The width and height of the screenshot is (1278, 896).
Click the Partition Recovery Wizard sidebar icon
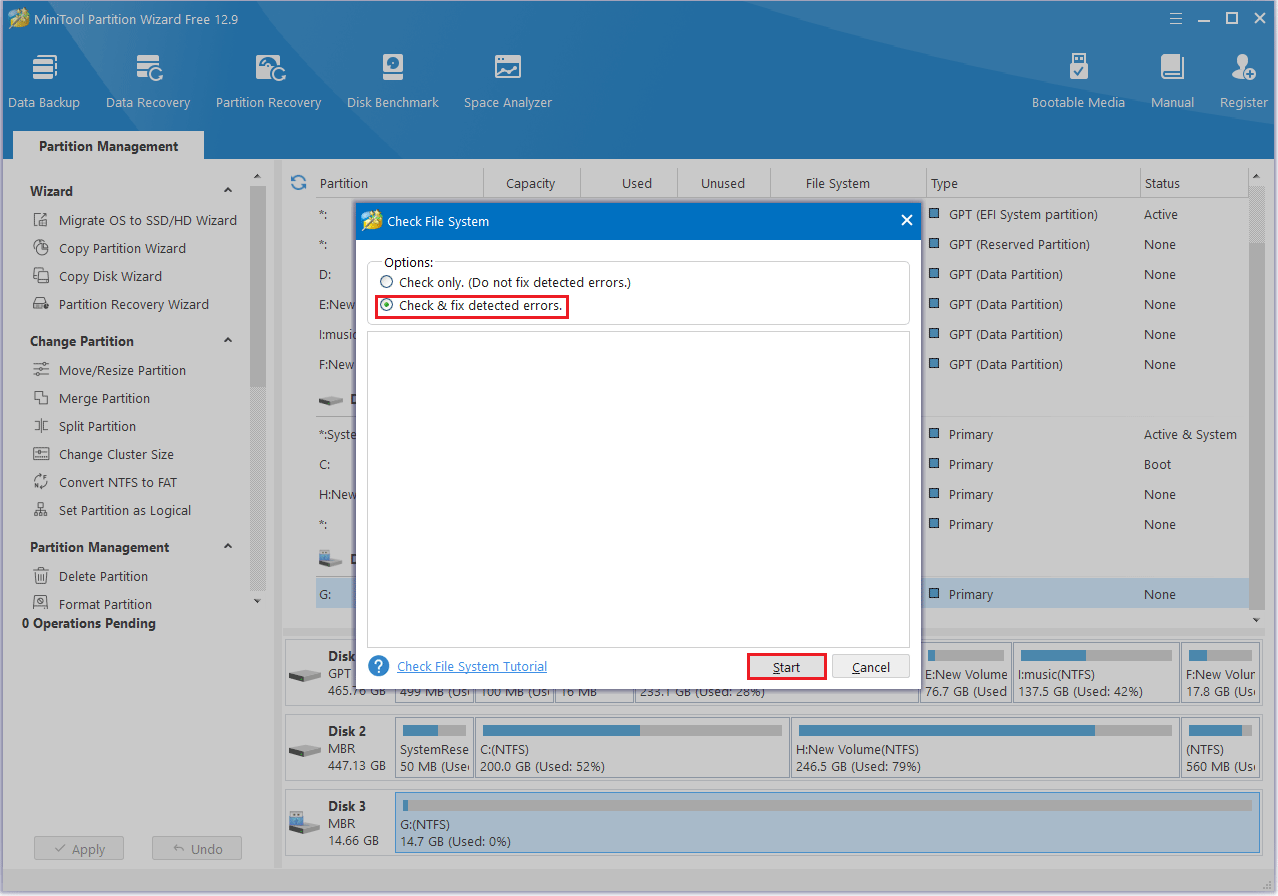click(x=41, y=304)
